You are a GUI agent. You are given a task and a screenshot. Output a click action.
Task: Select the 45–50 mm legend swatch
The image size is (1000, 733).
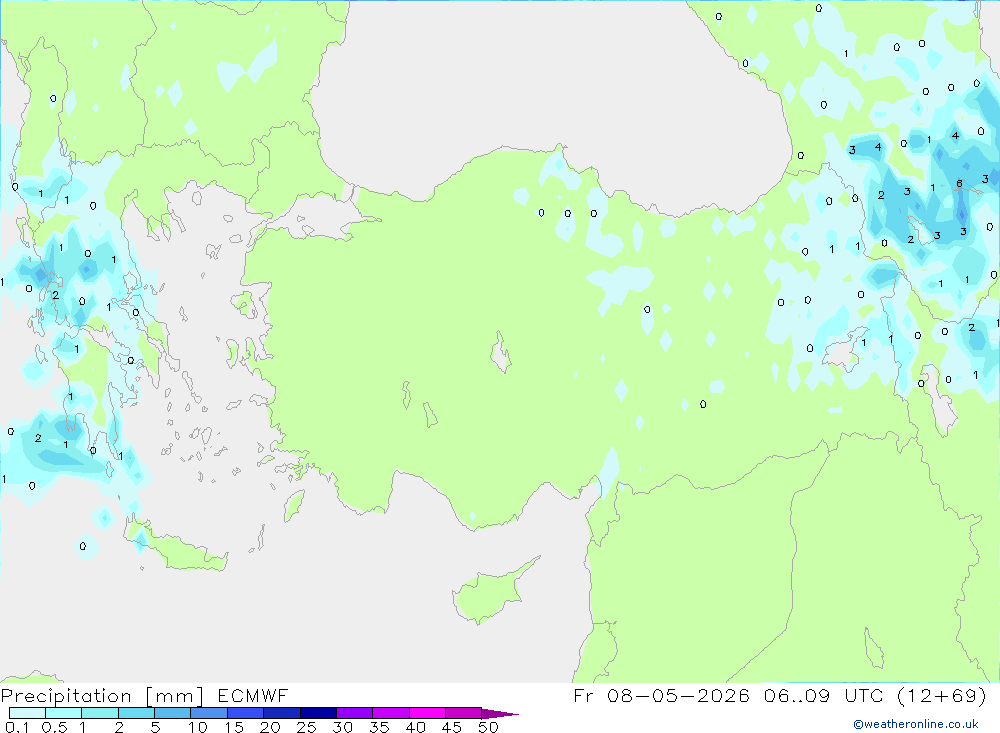(463, 713)
